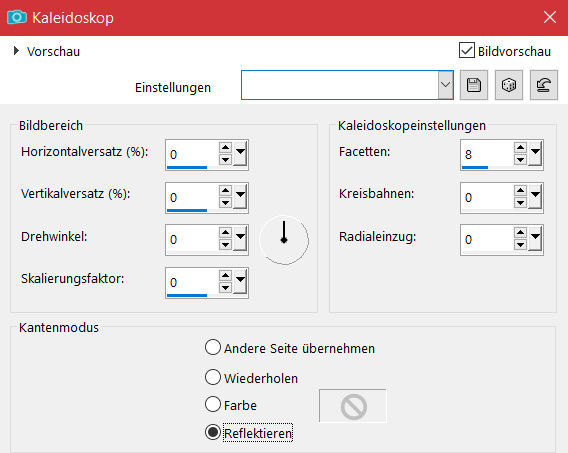The height and width of the screenshot is (453, 568).
Task: Choose Andere Seite übernehmen option
Action: coord(213,347)
